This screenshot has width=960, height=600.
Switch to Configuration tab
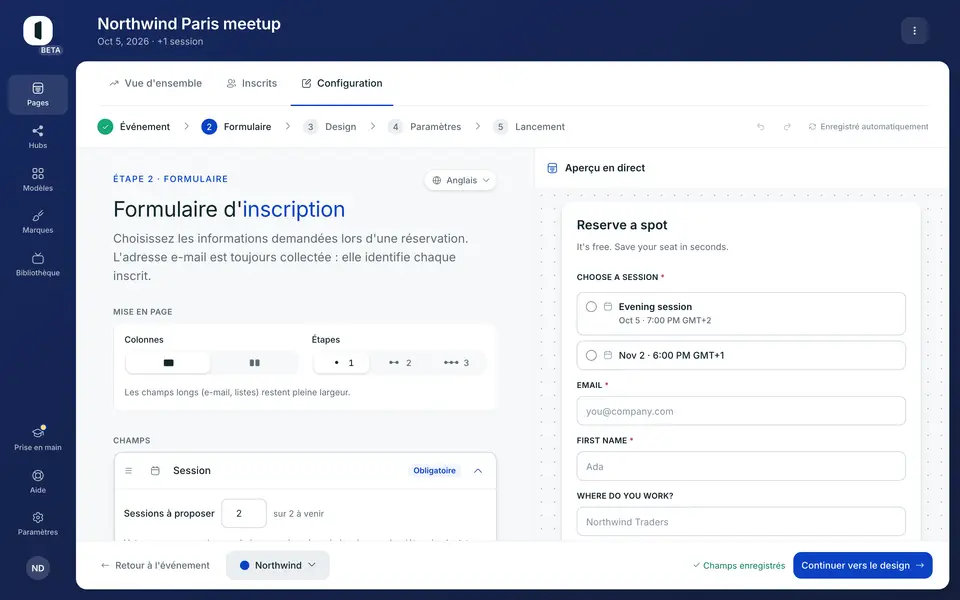coord(342,83)
